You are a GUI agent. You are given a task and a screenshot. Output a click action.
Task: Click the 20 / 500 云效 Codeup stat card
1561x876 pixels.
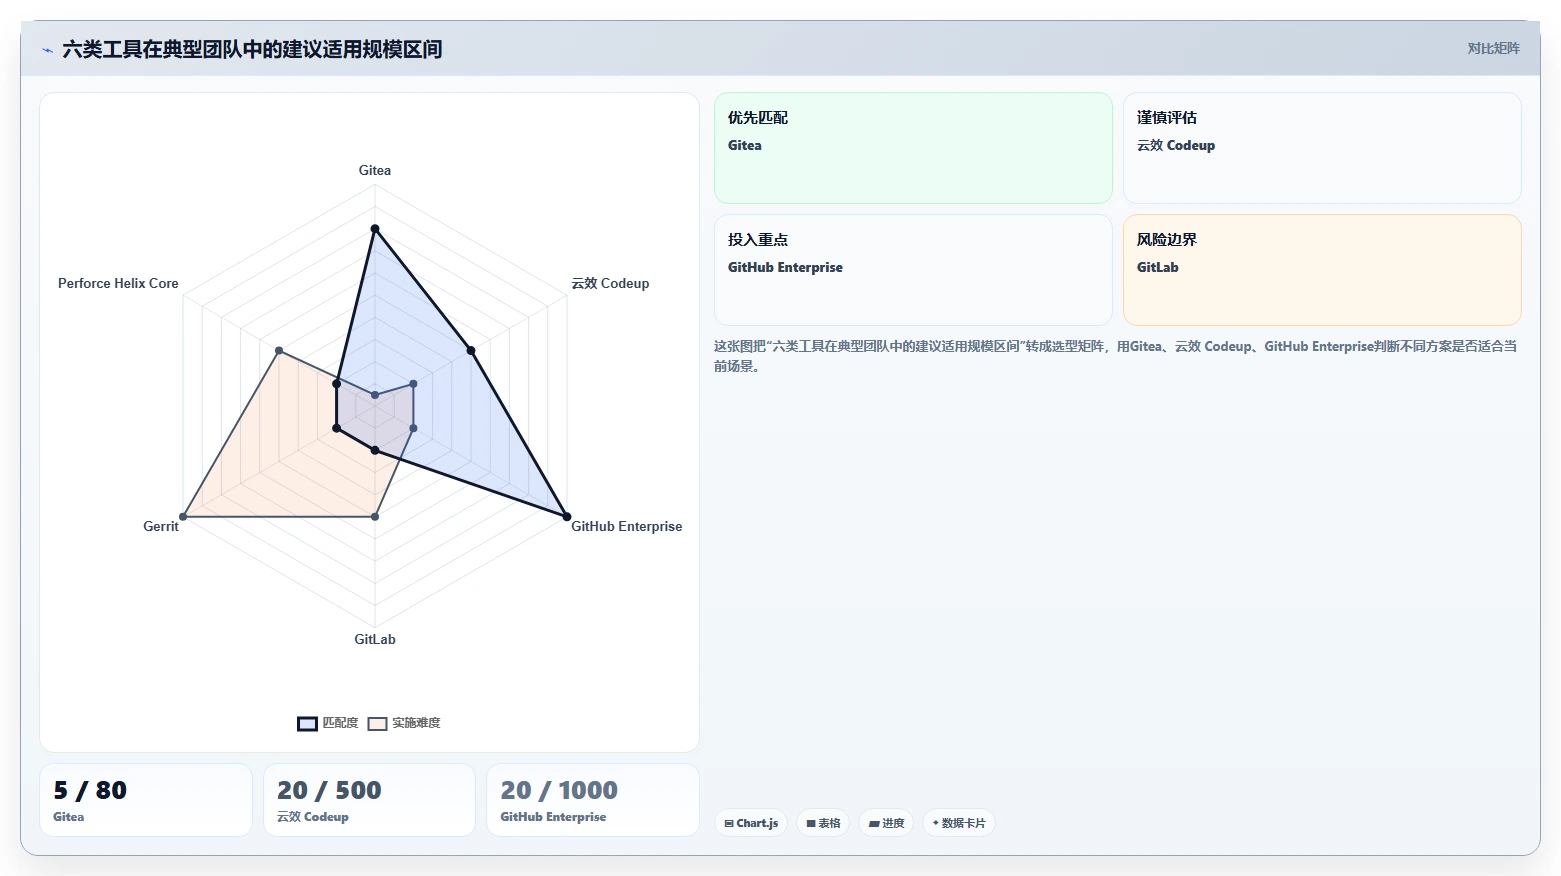point(369,800)
